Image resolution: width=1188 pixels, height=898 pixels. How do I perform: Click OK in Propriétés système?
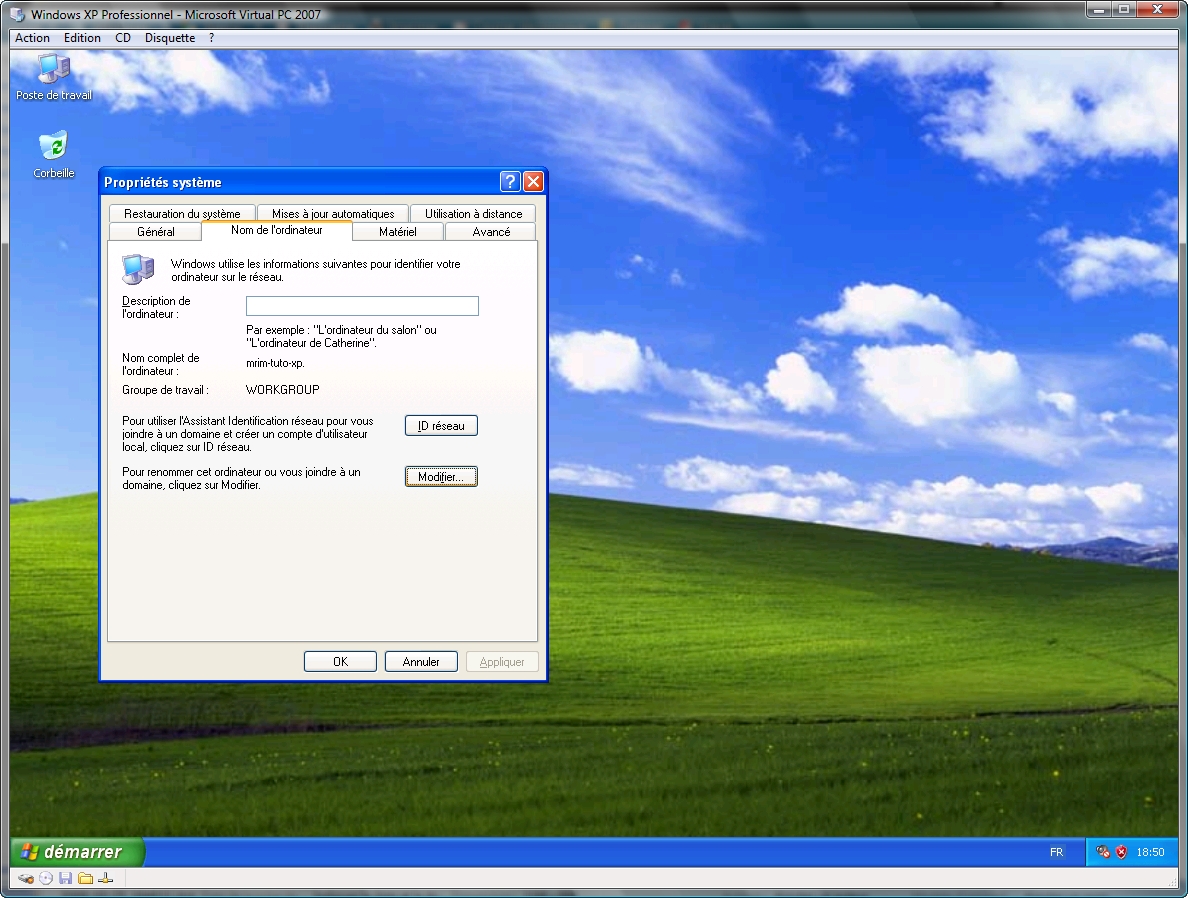coord(340,662)
